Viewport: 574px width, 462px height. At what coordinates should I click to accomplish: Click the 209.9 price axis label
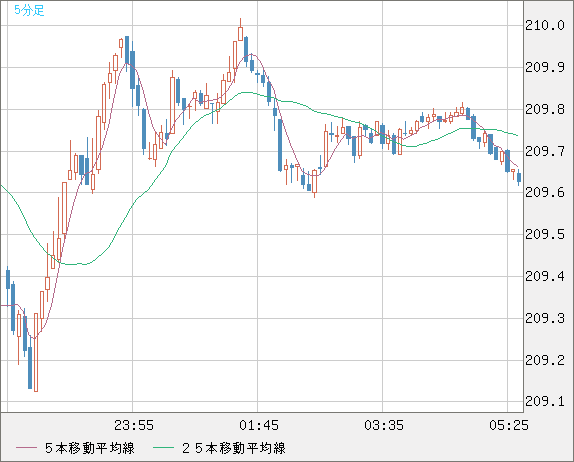[x=545, y=67]
